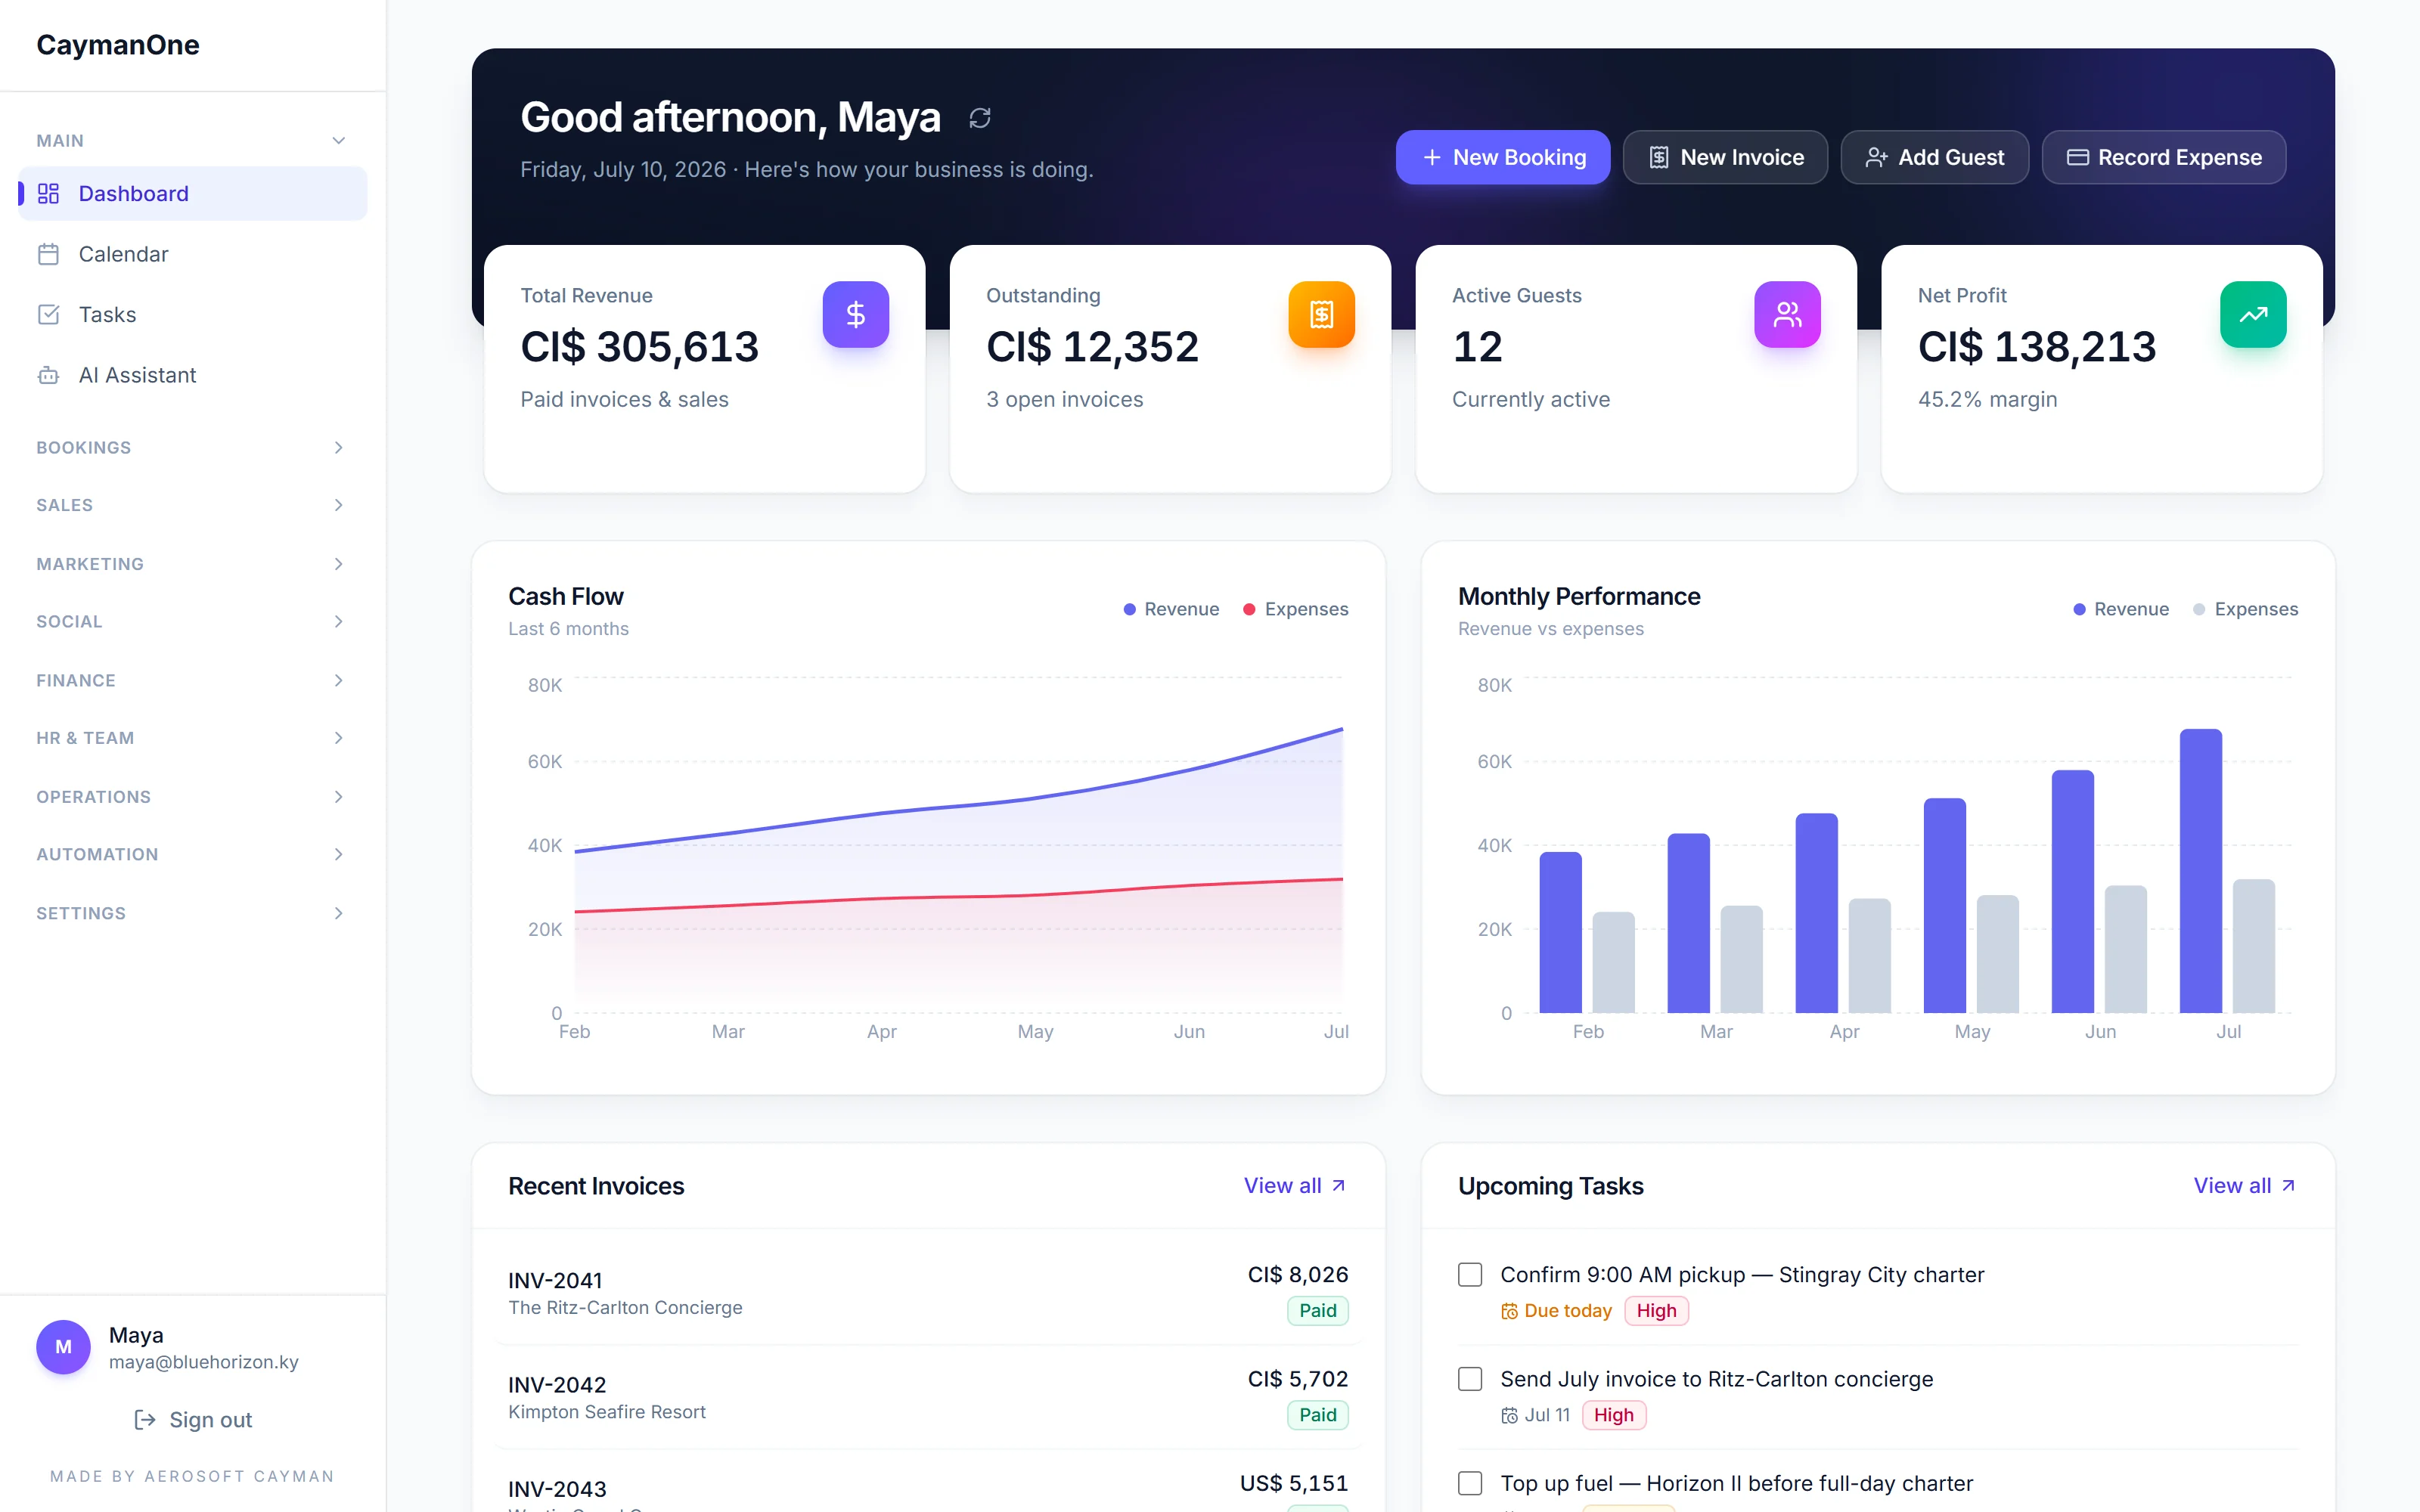Image resolution: width=2420 pixels, height=1512 pixels.
Task: Click the orange invoice icon on Outstanding card
Action: pyautogui.click(x=1321, y=314)
